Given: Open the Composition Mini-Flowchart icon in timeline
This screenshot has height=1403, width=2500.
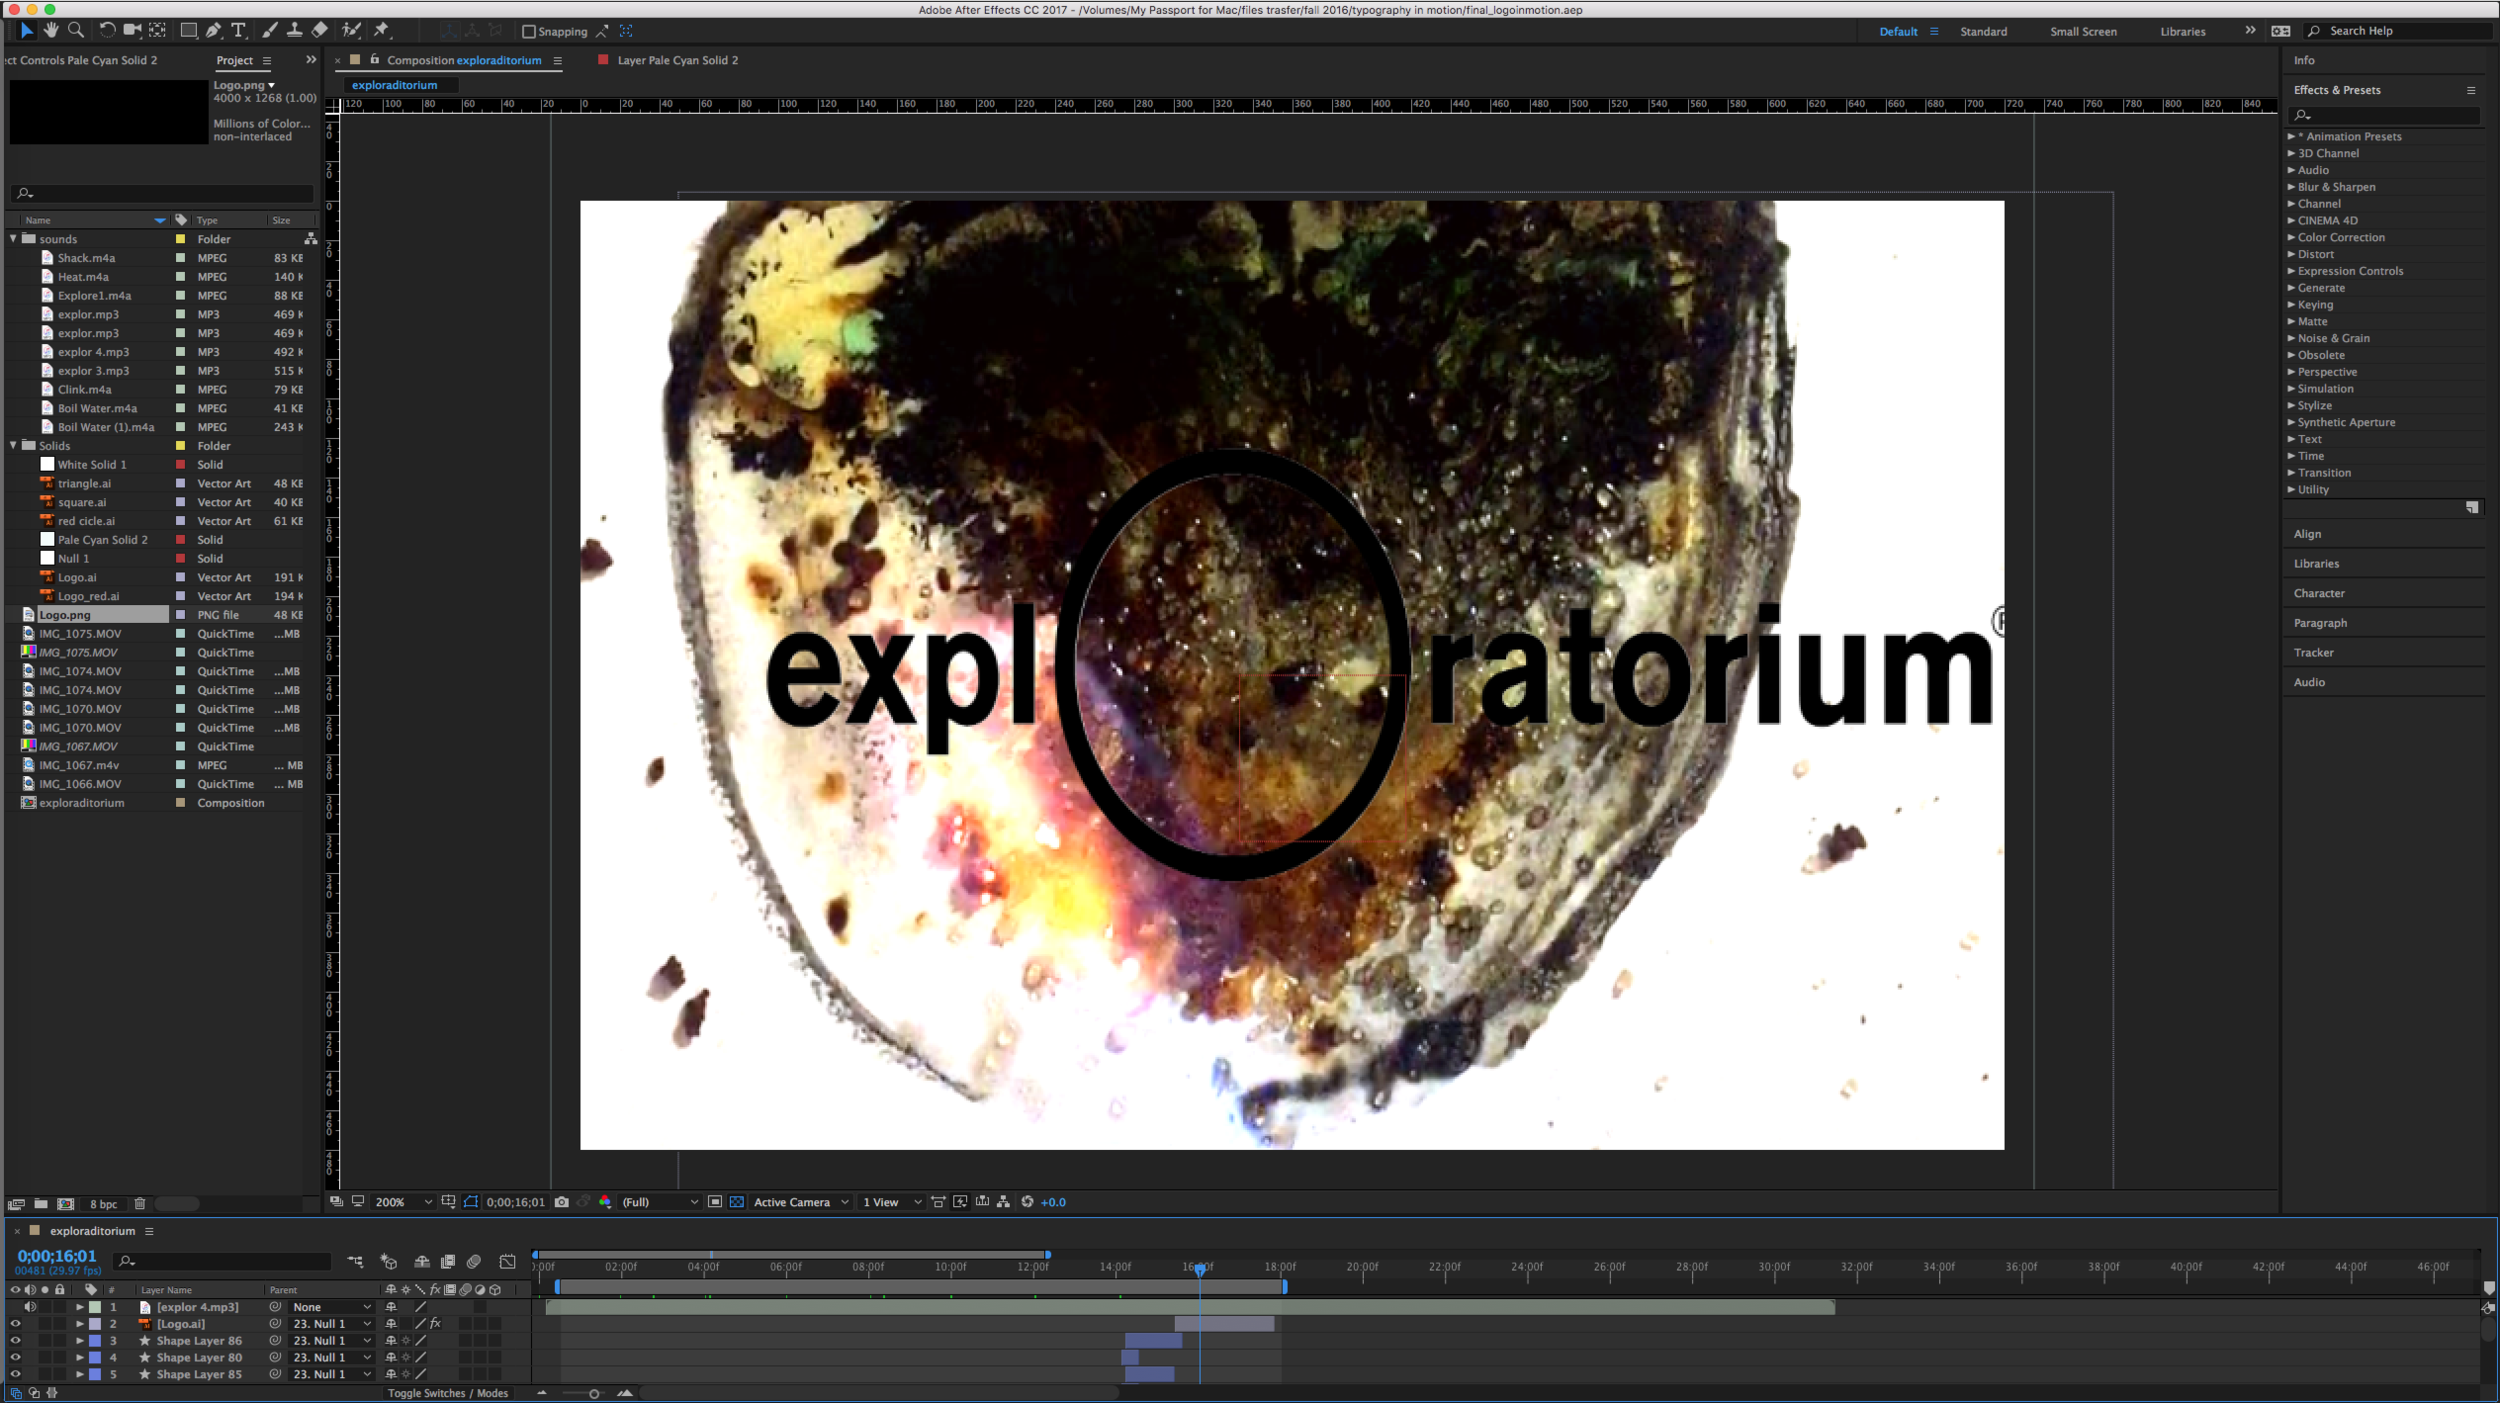Looking at the screenshot, I should pyautogui.click(x=355, y=1262).
